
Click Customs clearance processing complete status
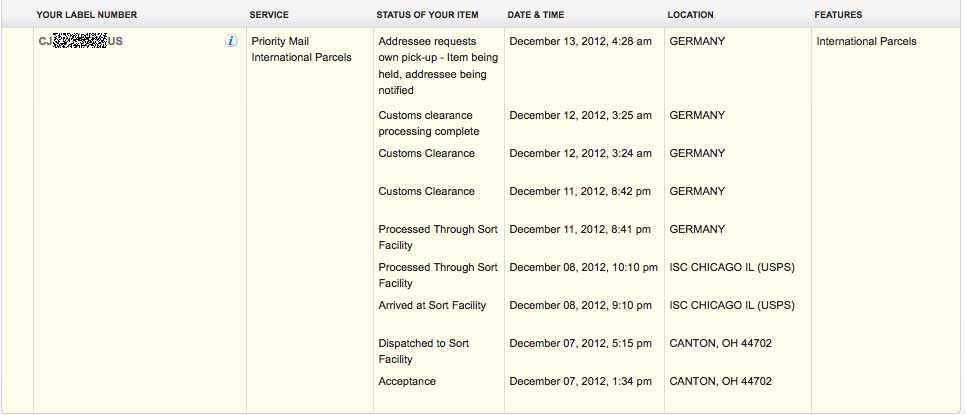click(x=429, y=123)
